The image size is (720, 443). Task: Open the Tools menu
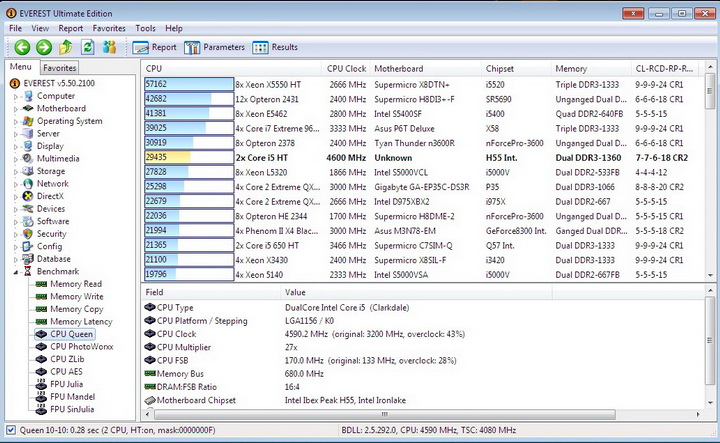point(145,28)
